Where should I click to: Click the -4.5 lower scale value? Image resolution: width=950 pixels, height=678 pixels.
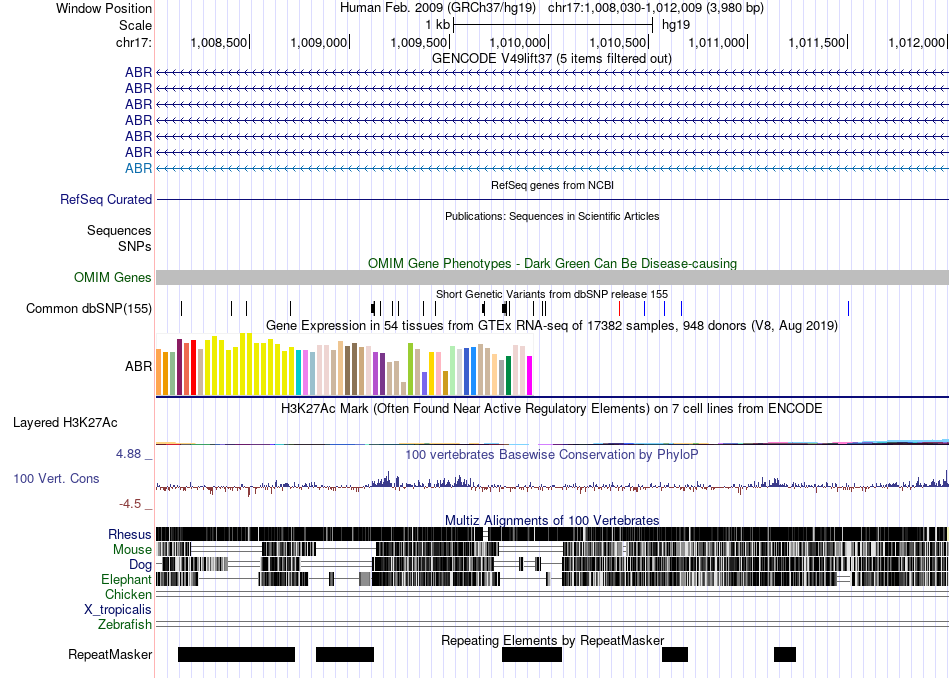[130, 504]
